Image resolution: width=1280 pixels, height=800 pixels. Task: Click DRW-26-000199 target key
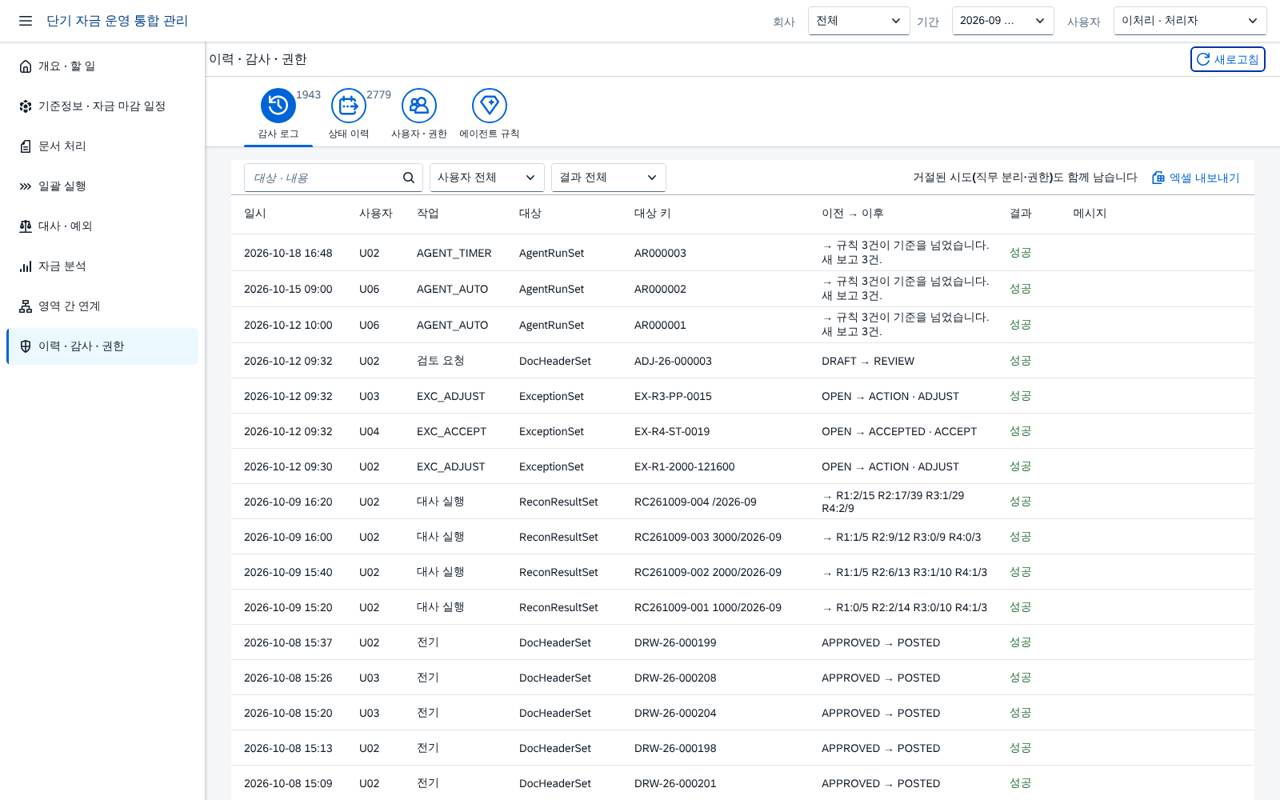pyautogui.click(x=675, y=643)
